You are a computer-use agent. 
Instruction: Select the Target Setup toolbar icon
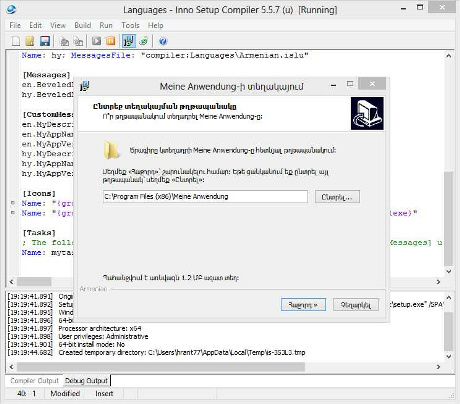click(x=129, y=41)
